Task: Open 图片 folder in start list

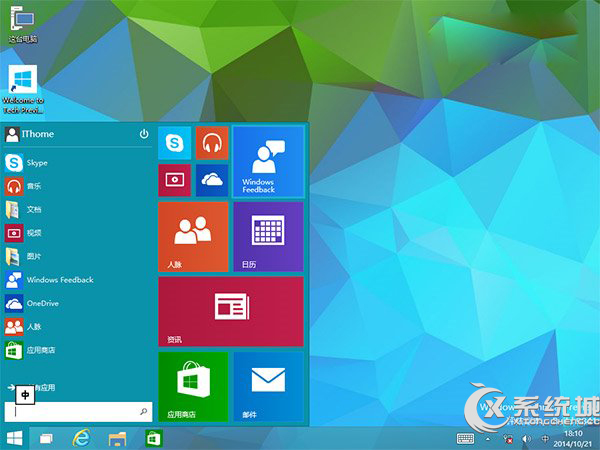Action: pos(77,256)
